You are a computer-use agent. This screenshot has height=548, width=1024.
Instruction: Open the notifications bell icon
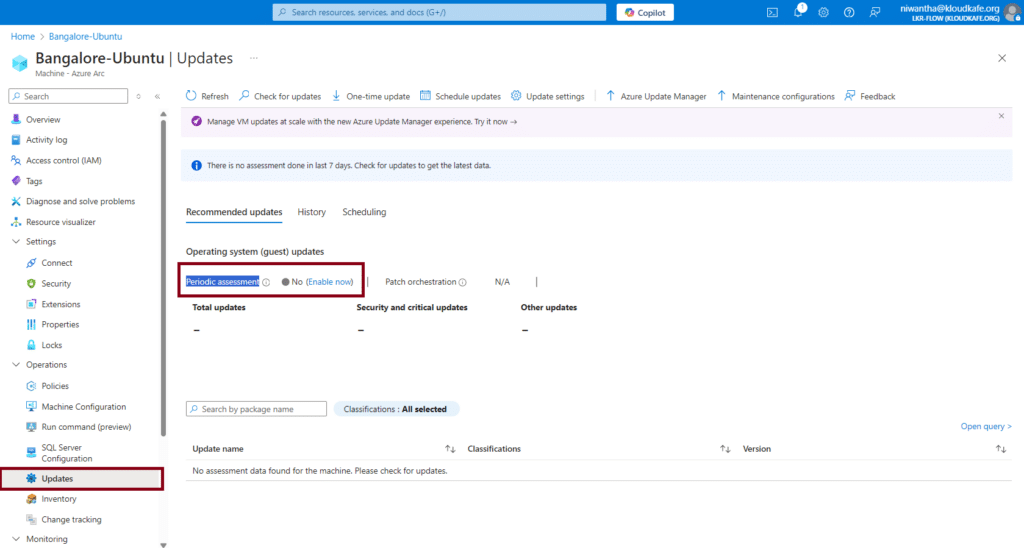tap(798, 12)
